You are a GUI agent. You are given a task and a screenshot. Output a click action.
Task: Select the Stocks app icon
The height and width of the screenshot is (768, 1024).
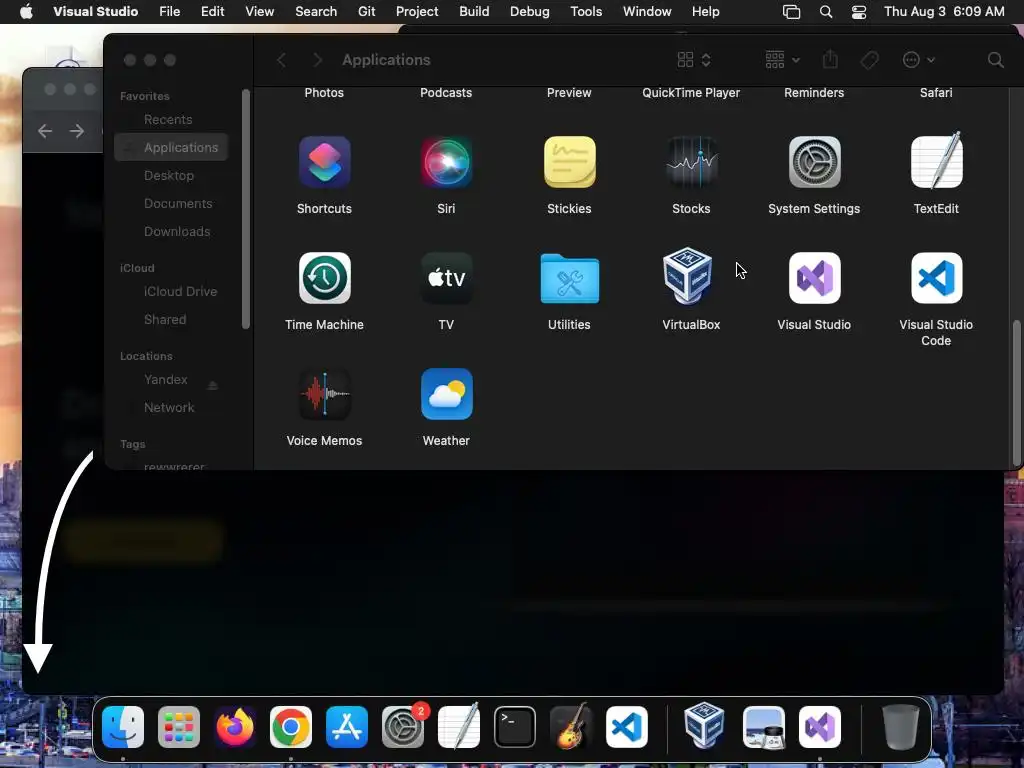tap(692, 162)
